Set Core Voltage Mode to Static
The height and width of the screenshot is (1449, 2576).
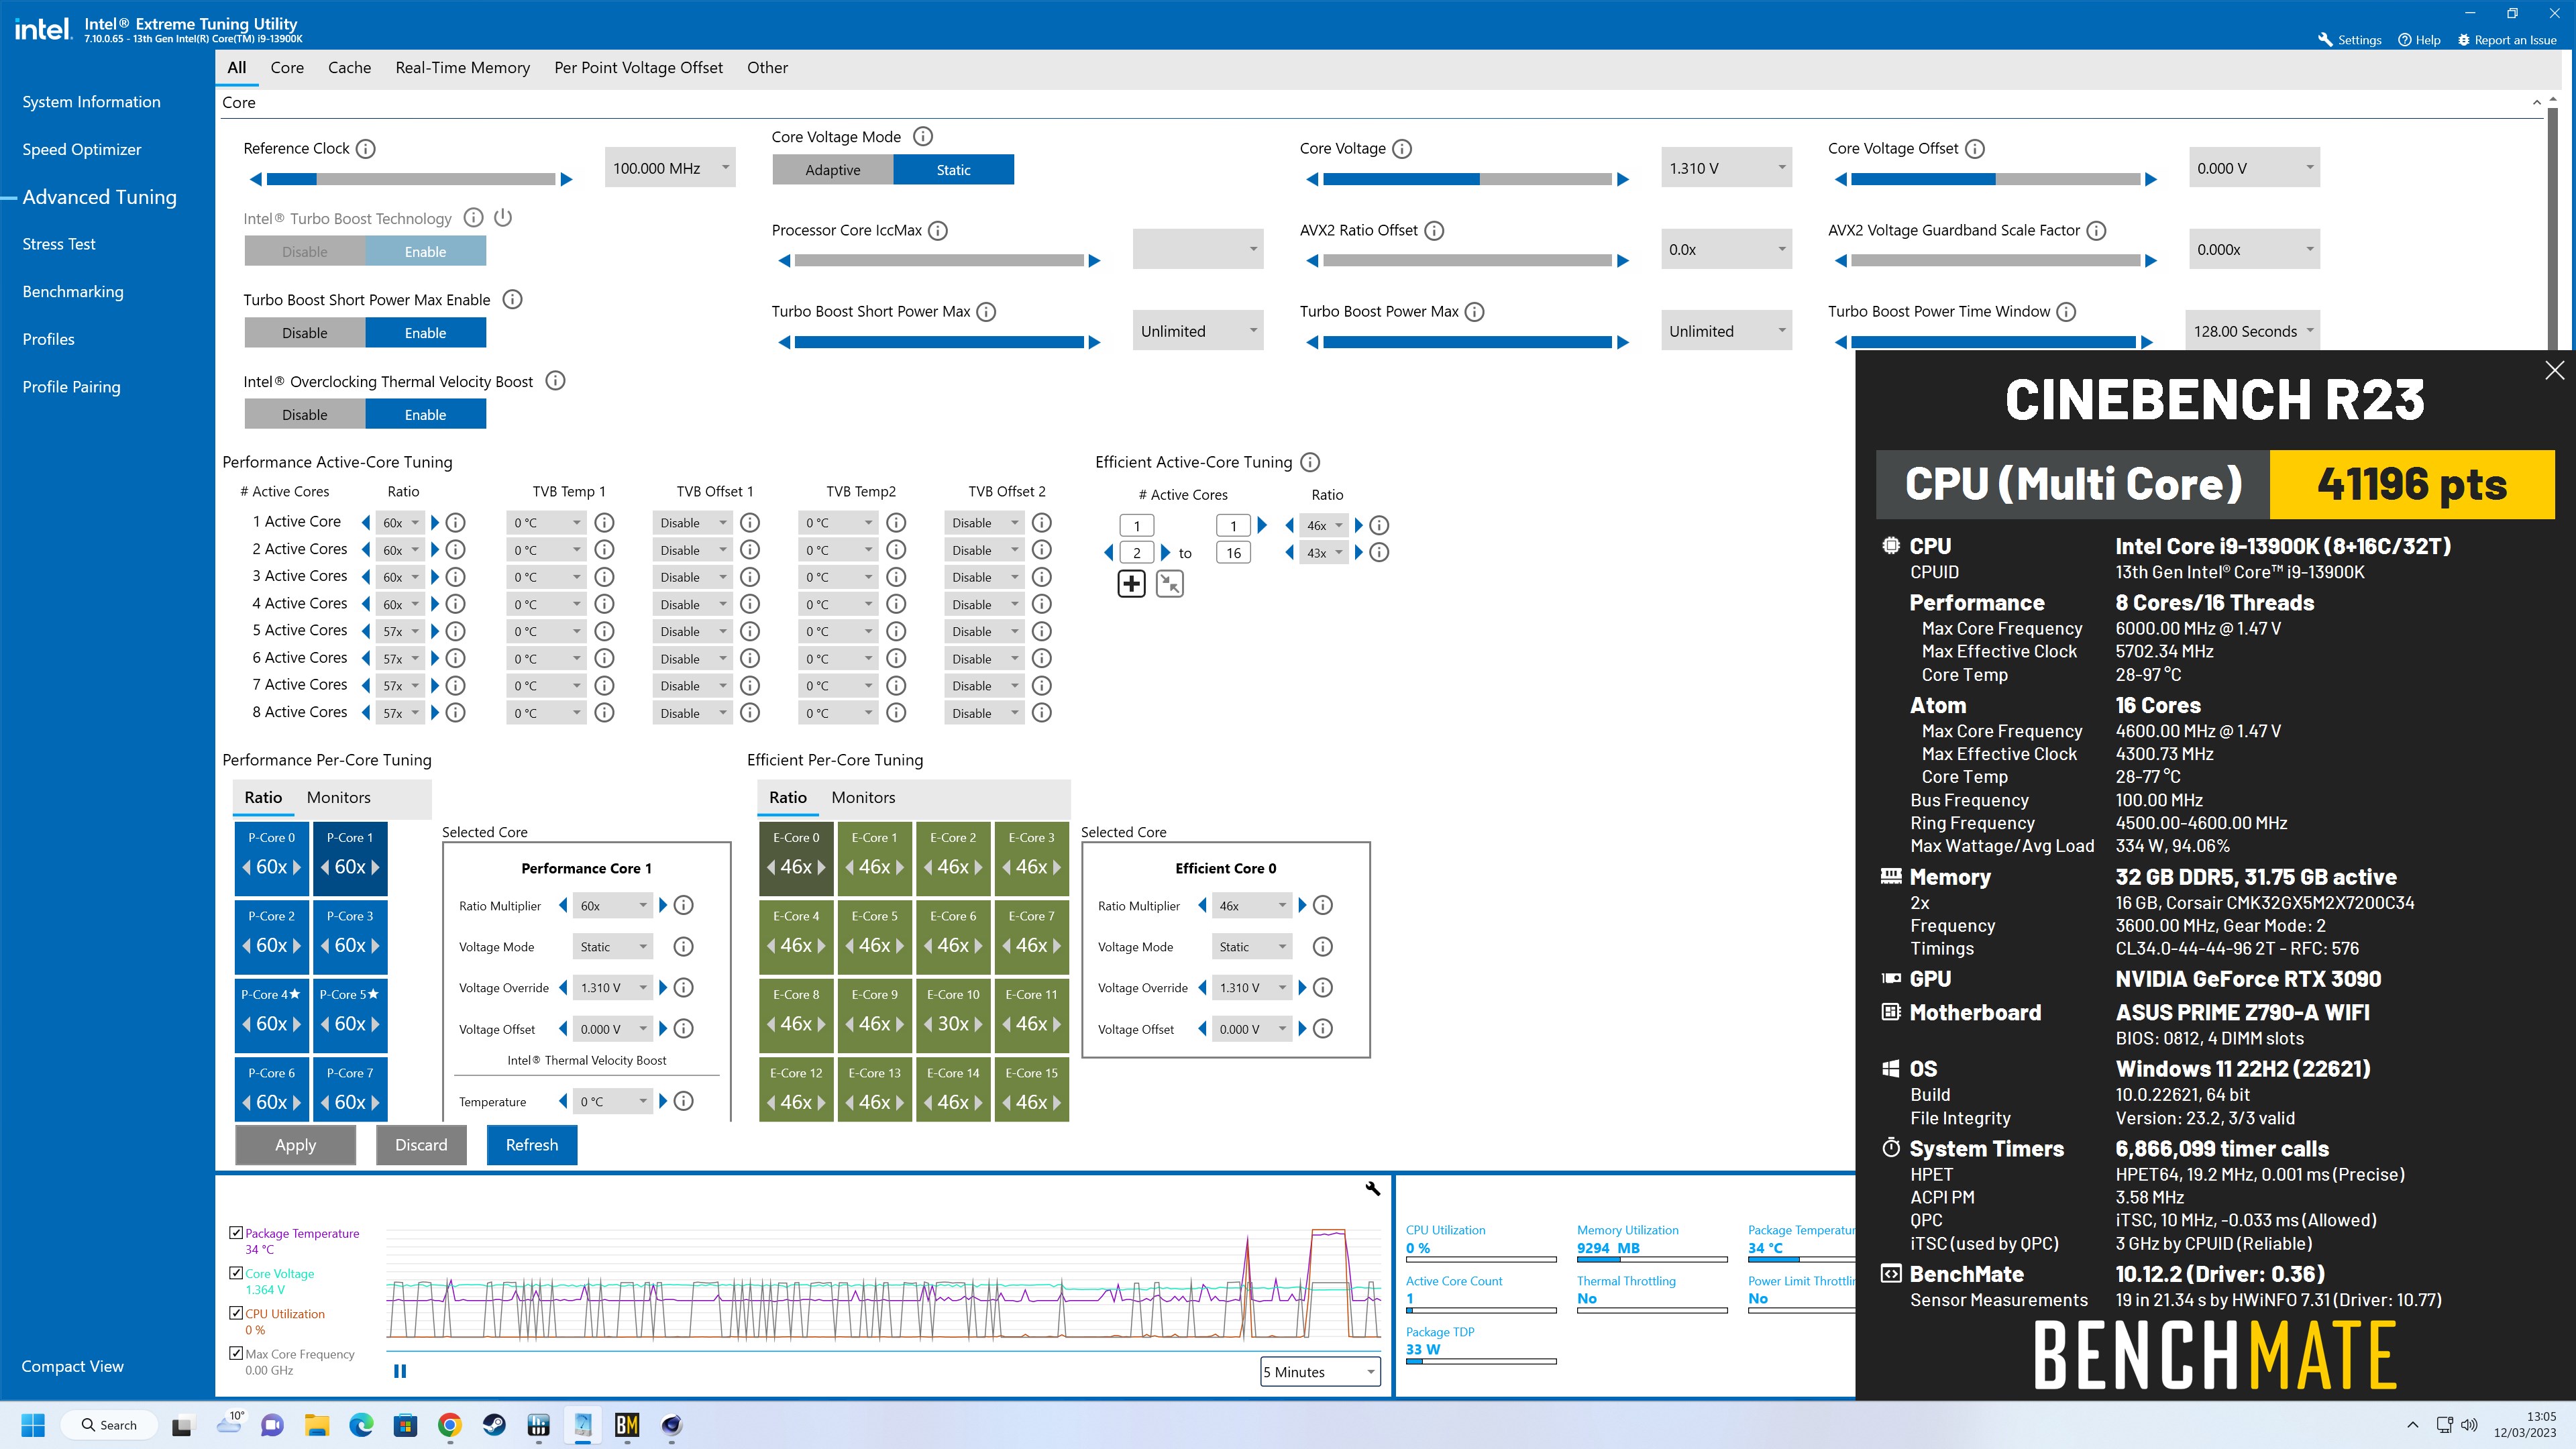(953, 170)
